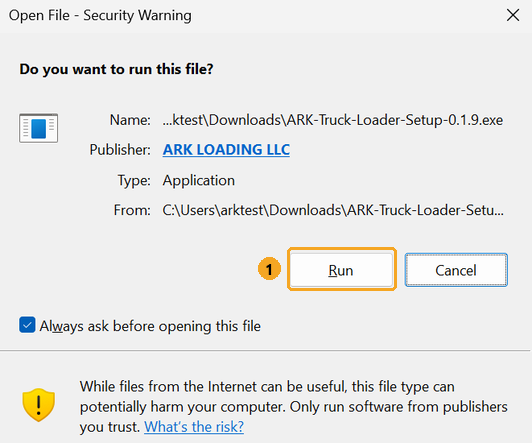
Task: Click the From: label
Action: coord(132,210)
